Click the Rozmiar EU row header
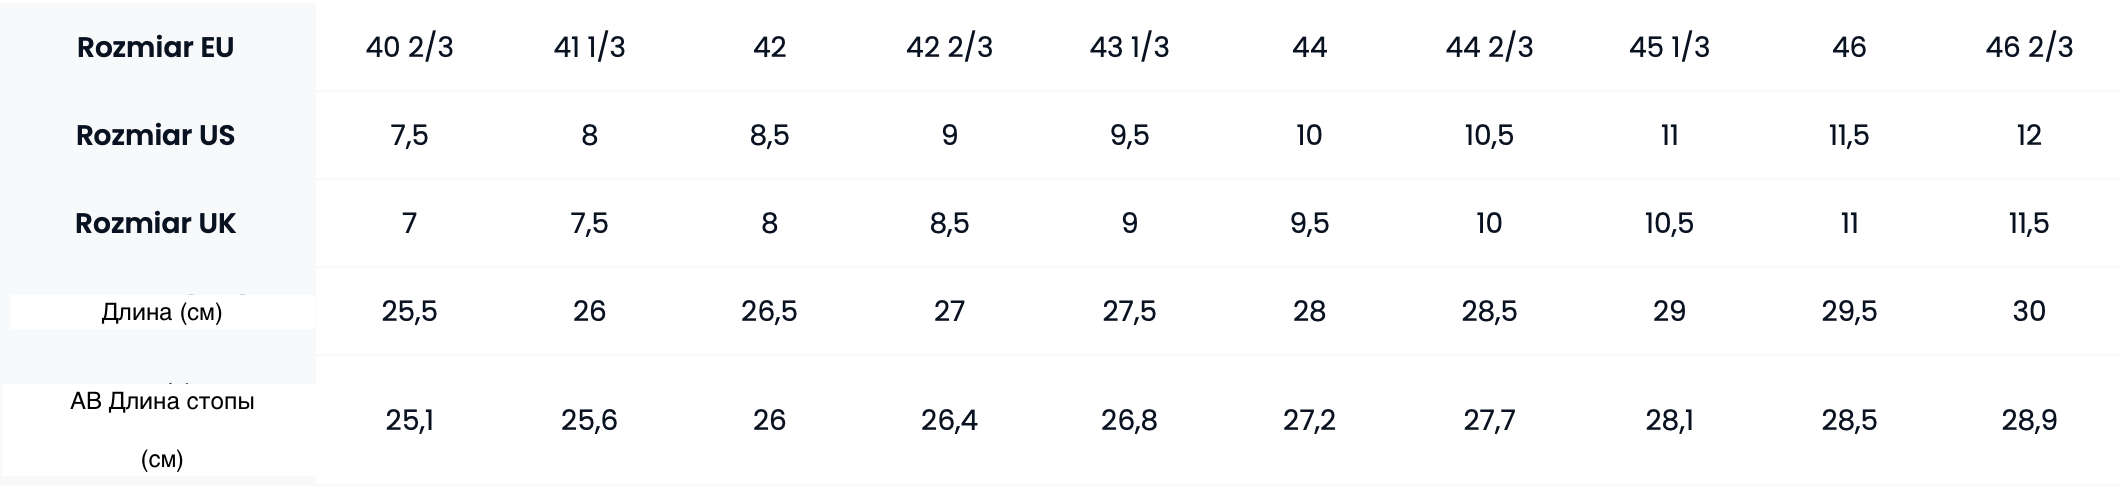This screenshot has width=2120, height=486. [156, 48]
